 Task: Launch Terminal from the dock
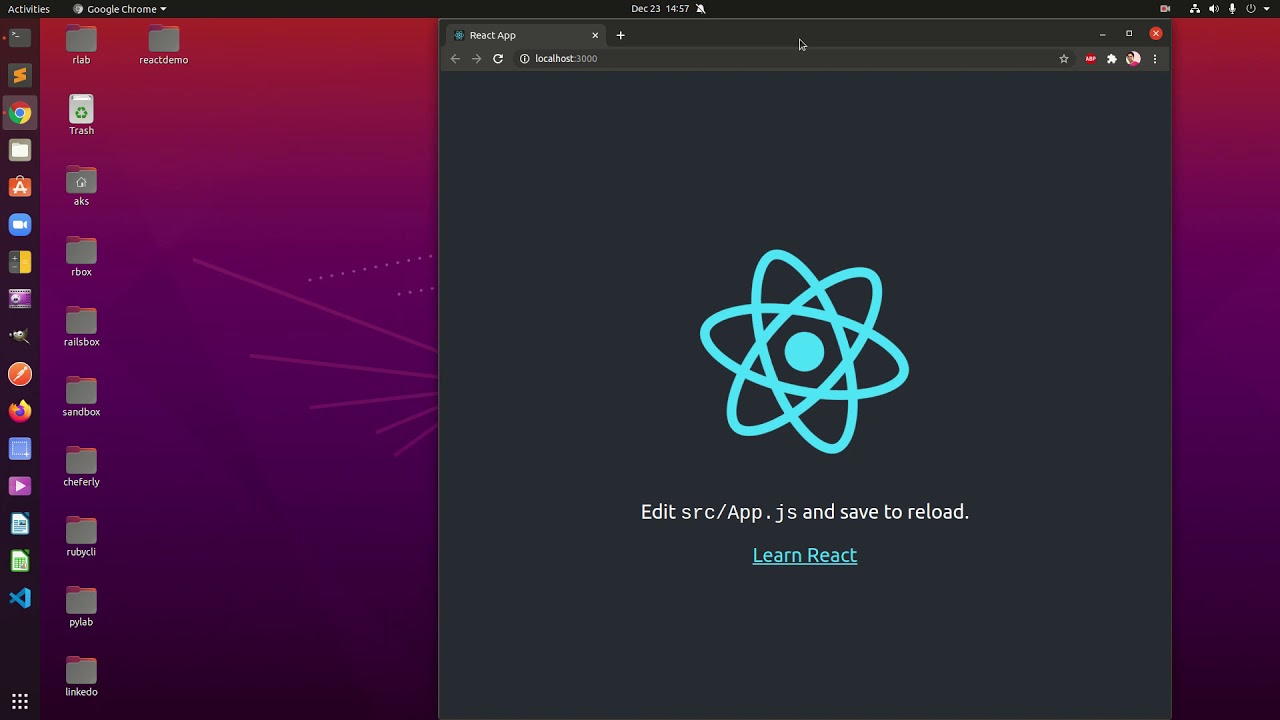(x=20, y=38)
